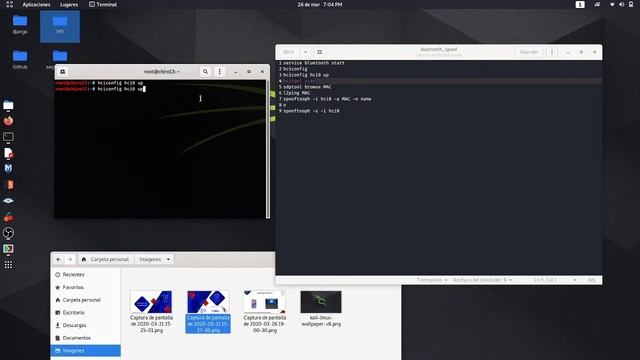The image size is (640, 360).
Task: Launch Cherrytree from the dock
Action: click(x=8, y=217)
